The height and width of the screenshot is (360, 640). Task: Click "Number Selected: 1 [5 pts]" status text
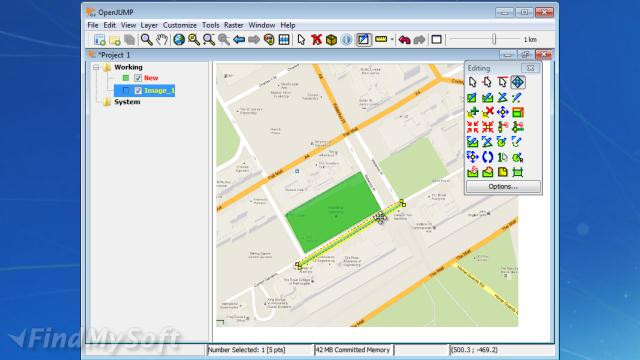click(247, 350)
